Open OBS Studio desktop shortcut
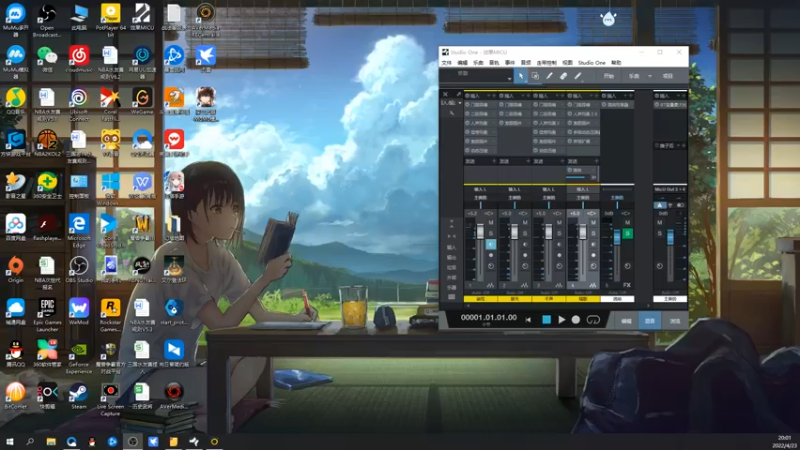This screenshot has width=800, height=450. click(x=79, y=270)
